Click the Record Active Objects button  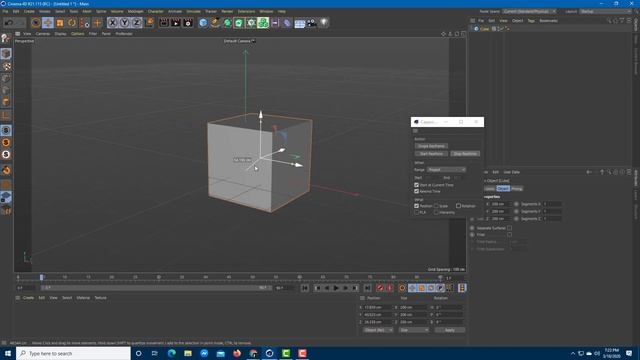click(x=380, y=288)
